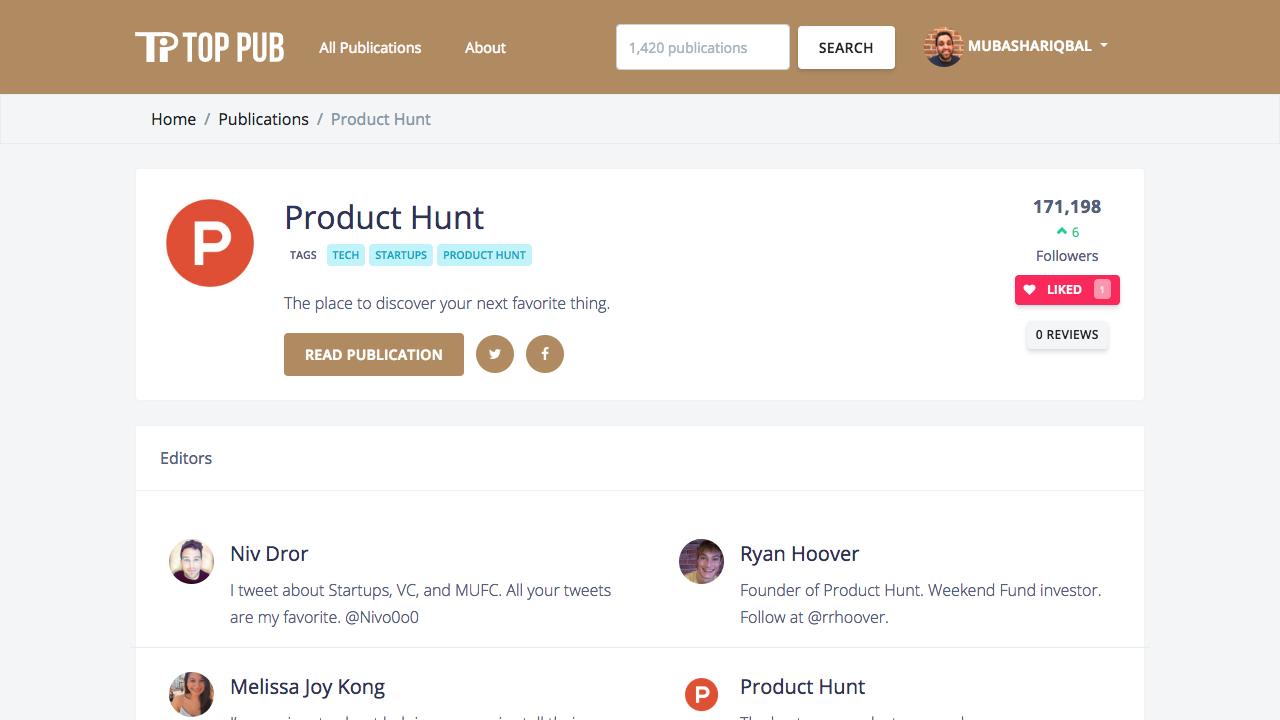
Task: Navigate to Publications breadcrumb
Action: pos(263,119)
